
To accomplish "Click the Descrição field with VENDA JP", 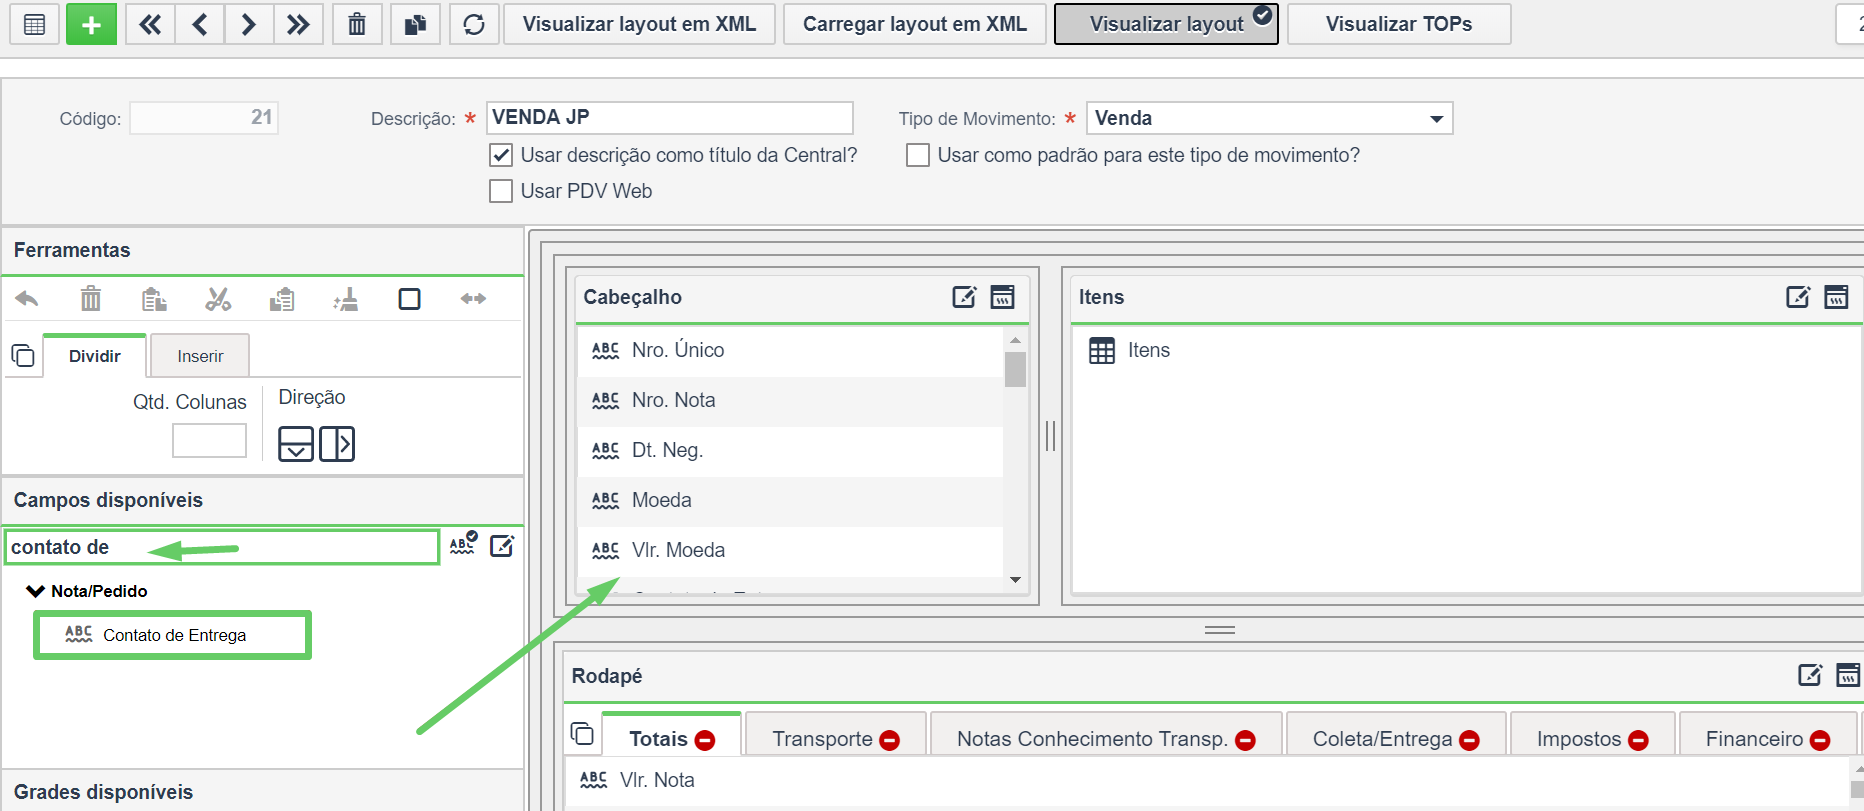I will pos(670,117).
